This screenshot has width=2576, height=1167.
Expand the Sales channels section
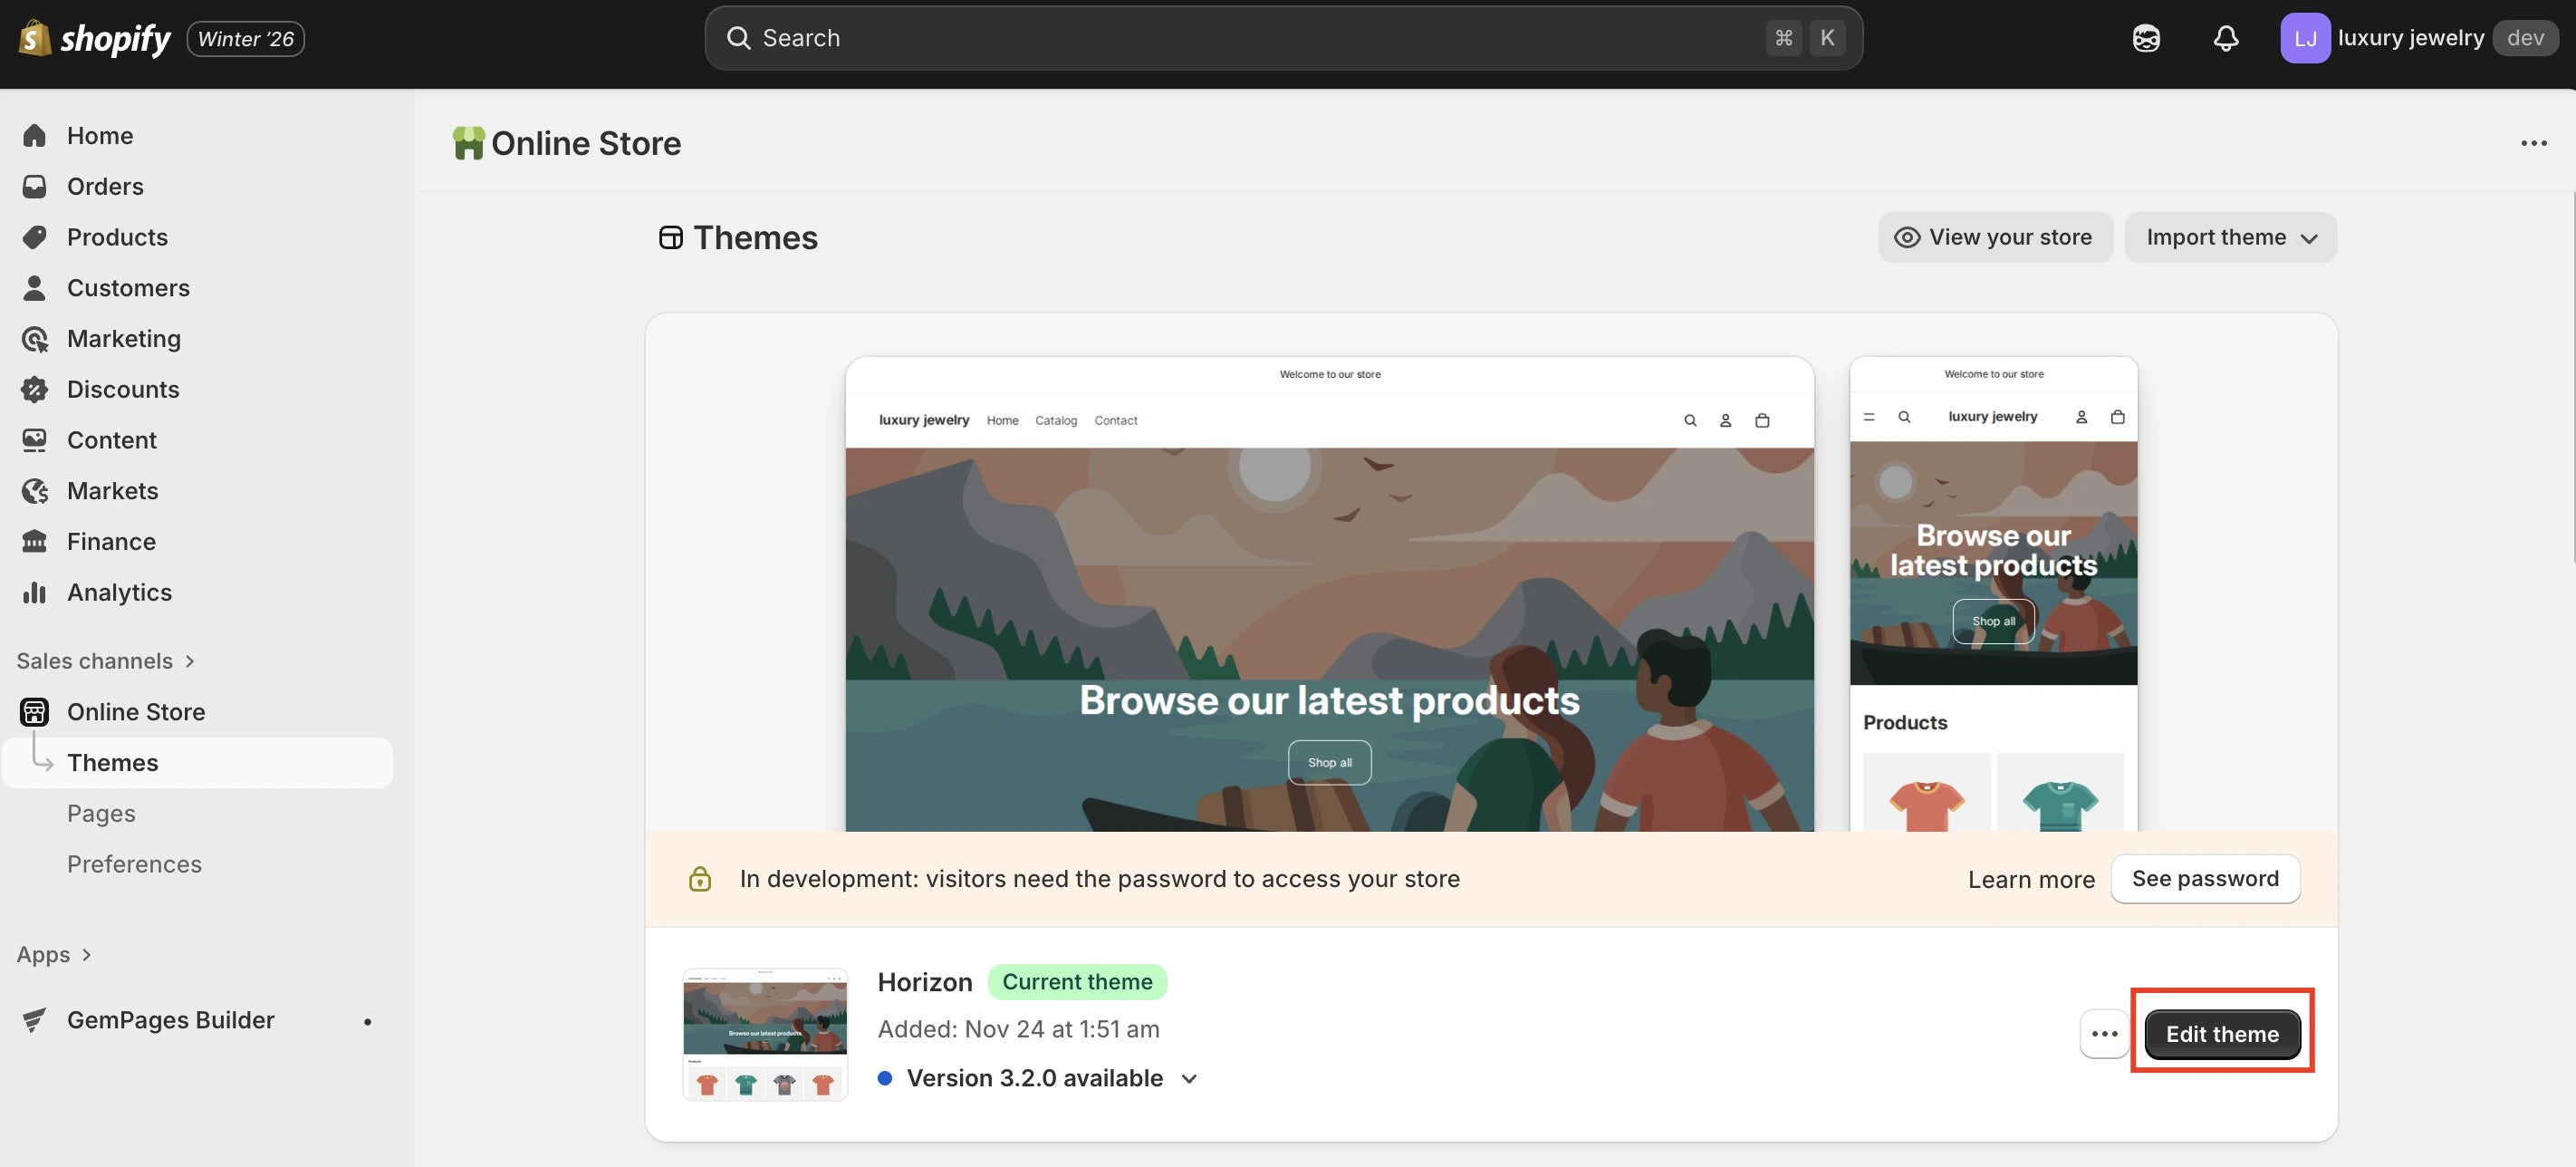coord(105,660)
